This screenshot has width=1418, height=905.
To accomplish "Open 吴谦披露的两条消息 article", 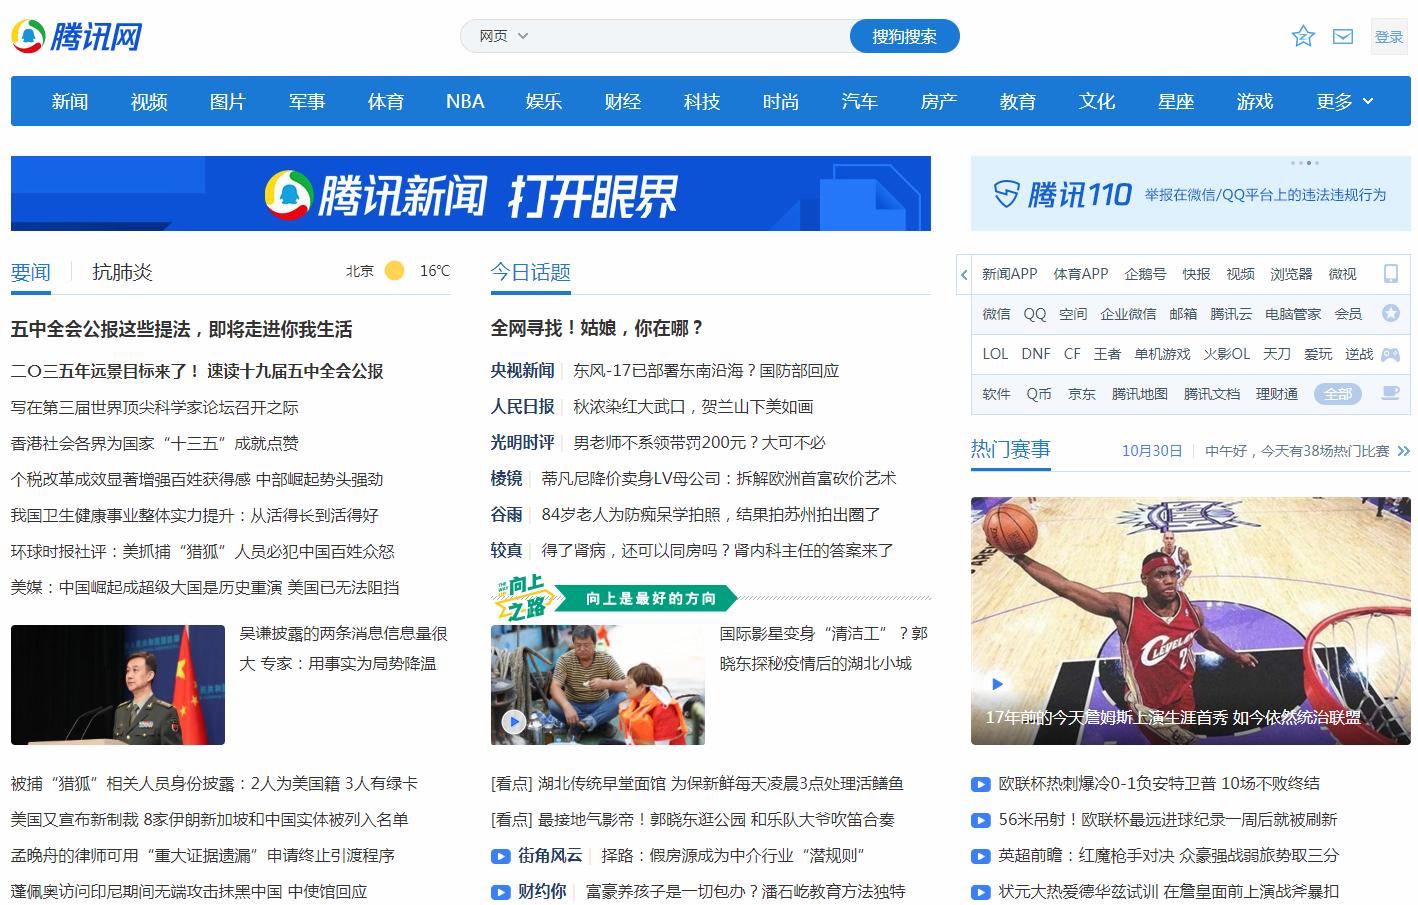I will (343, 649).
